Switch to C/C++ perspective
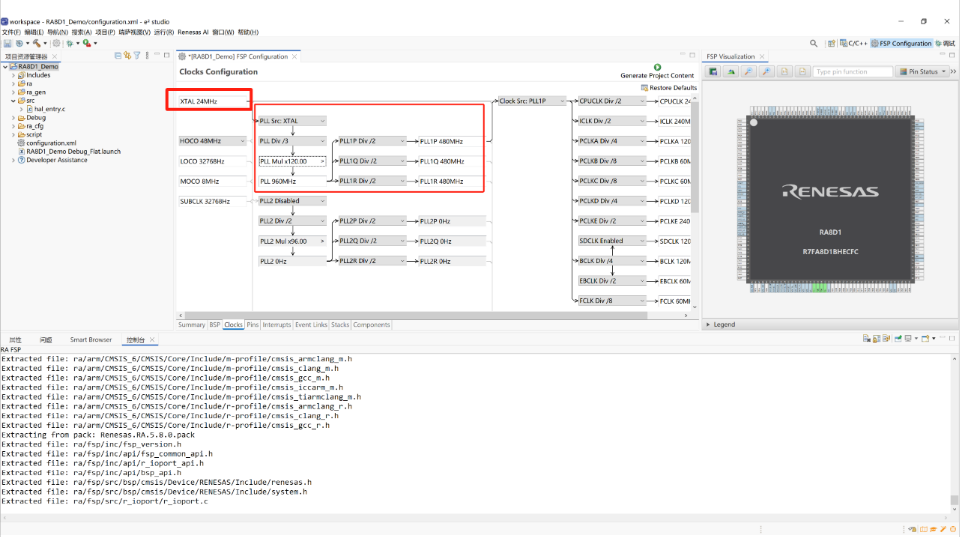The width and height of the screenshot is (960, 537). (853, 43)
